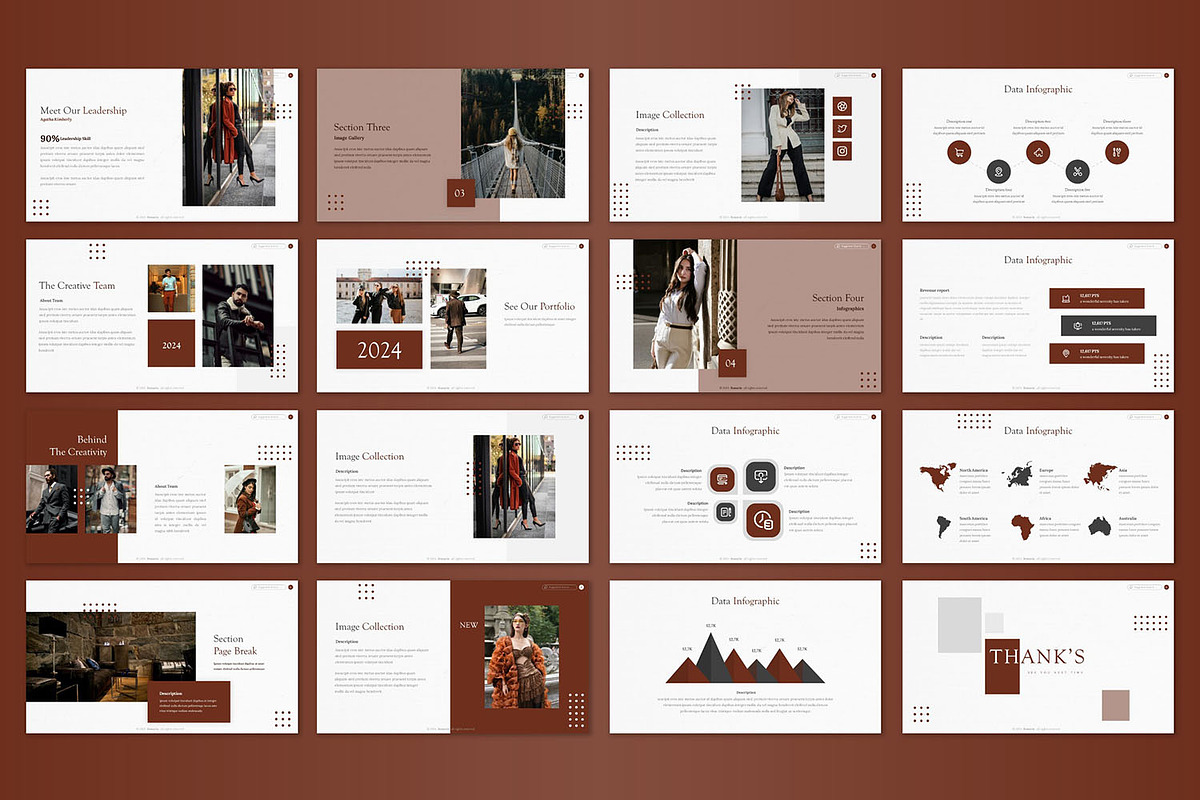
Task: Click the "Australia" label
Action: 1129,519
